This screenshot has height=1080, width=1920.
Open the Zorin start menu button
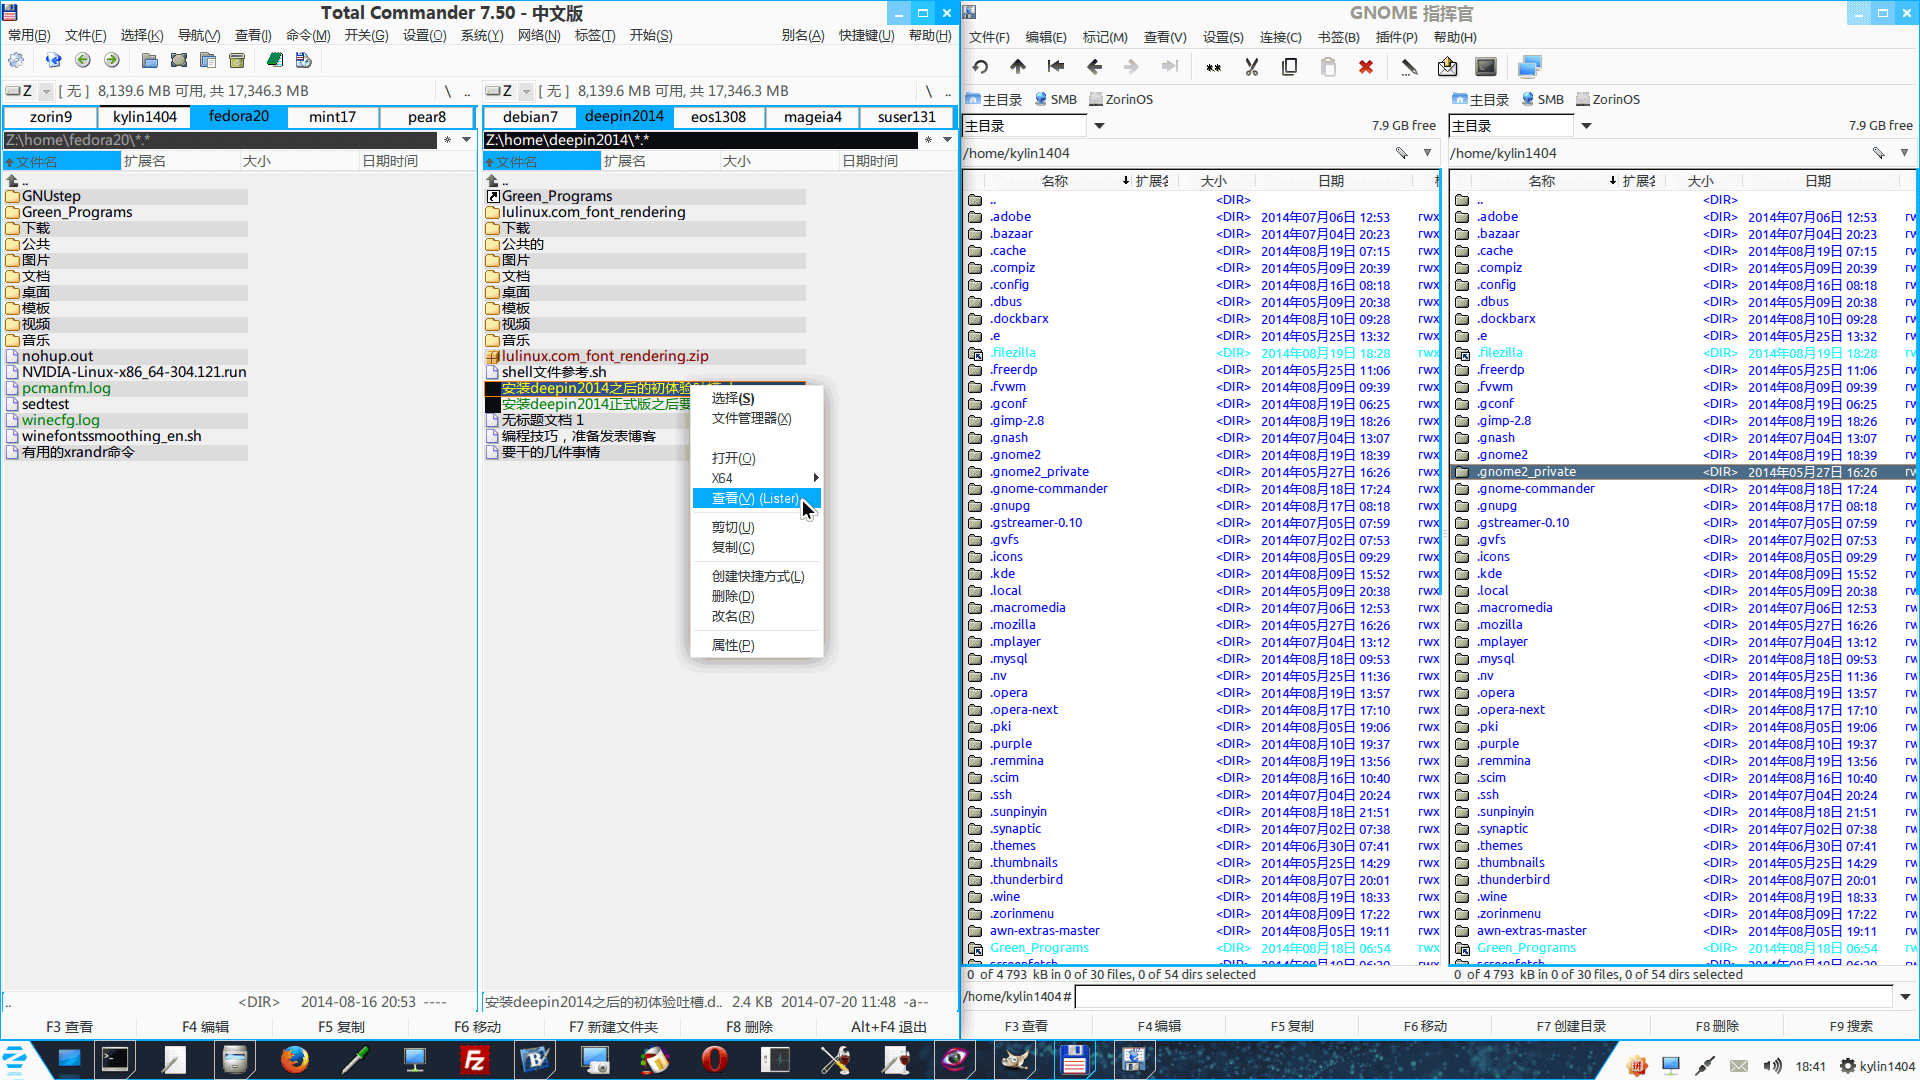[x=17, y=1060]
